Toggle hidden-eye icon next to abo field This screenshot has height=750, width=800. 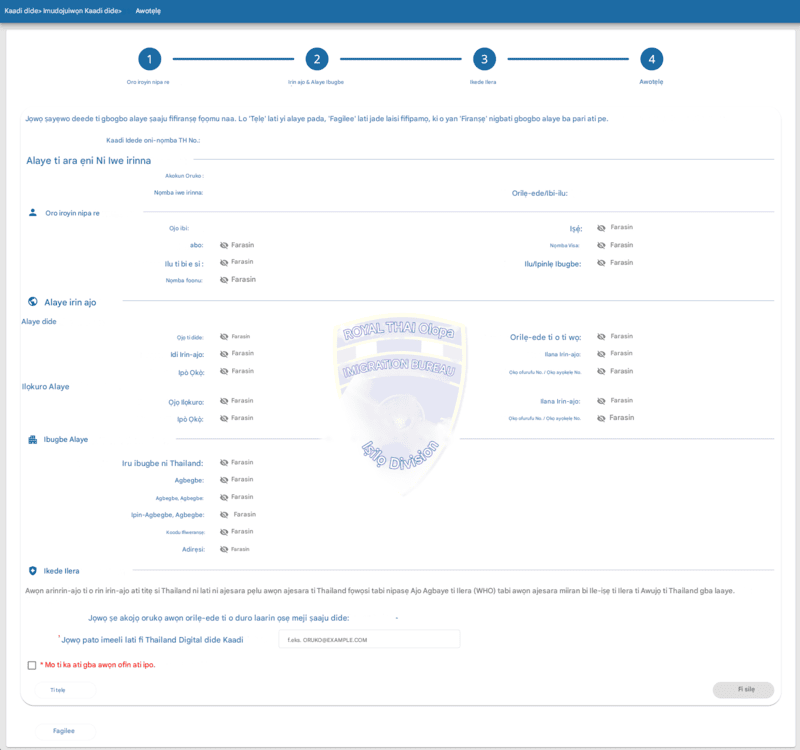pos(223,245)
